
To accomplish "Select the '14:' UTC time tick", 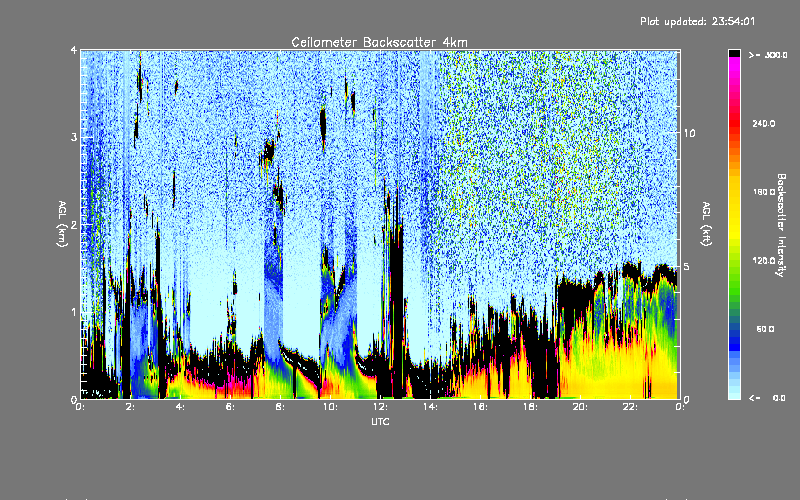I will coord(430,407).
